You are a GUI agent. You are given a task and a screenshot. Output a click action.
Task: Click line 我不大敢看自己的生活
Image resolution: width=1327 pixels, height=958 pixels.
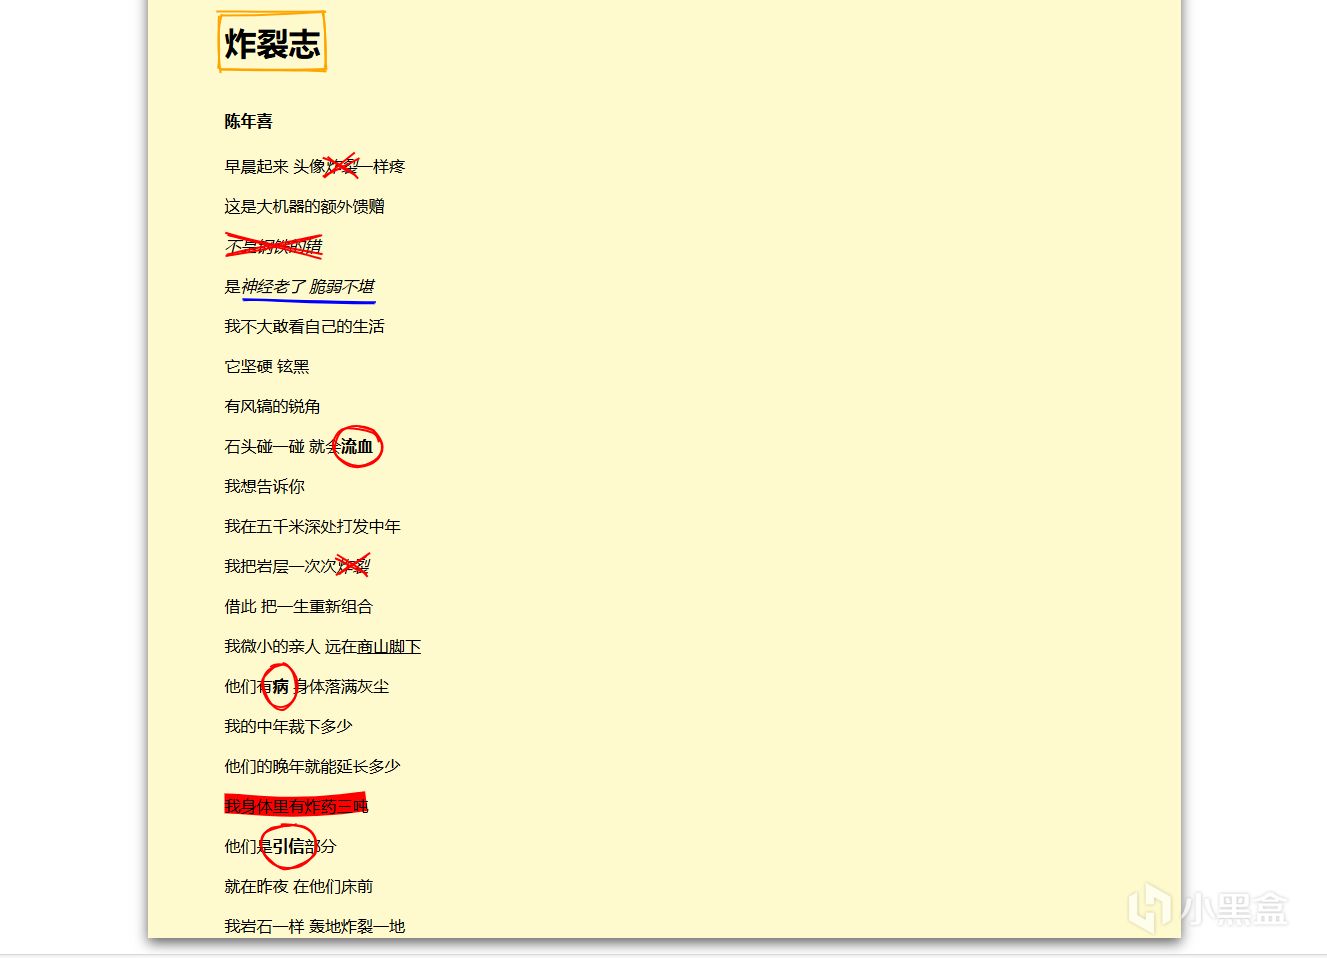tap(304, 326)
